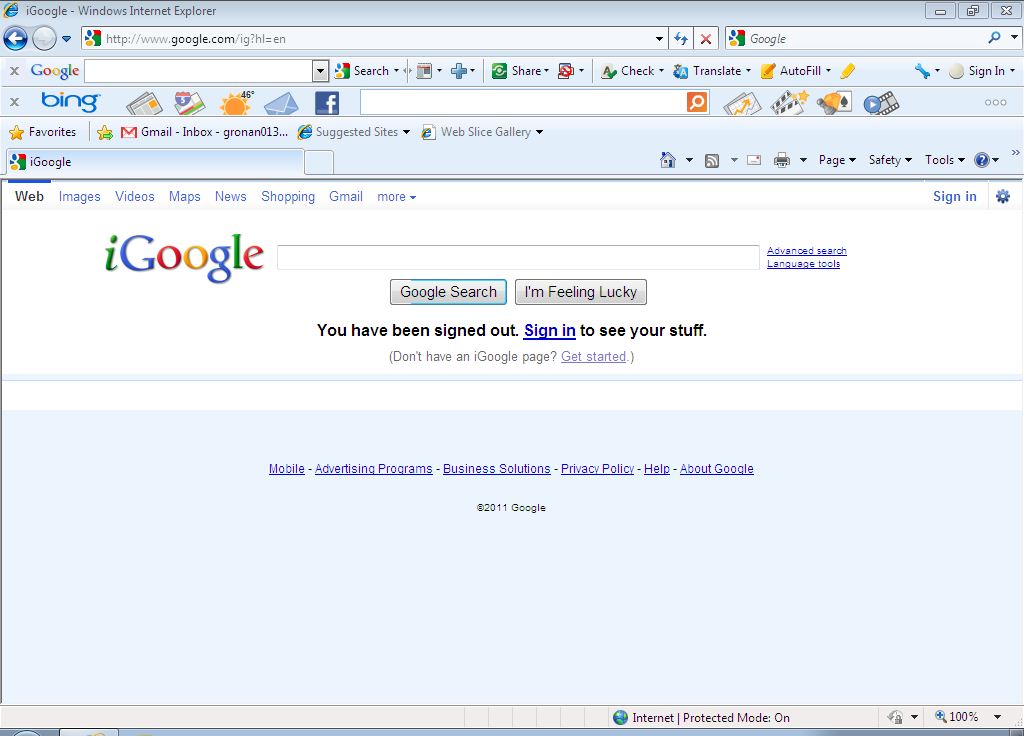
Task: Open the Share menu on Google Toolbar
Action: point(520,71)
